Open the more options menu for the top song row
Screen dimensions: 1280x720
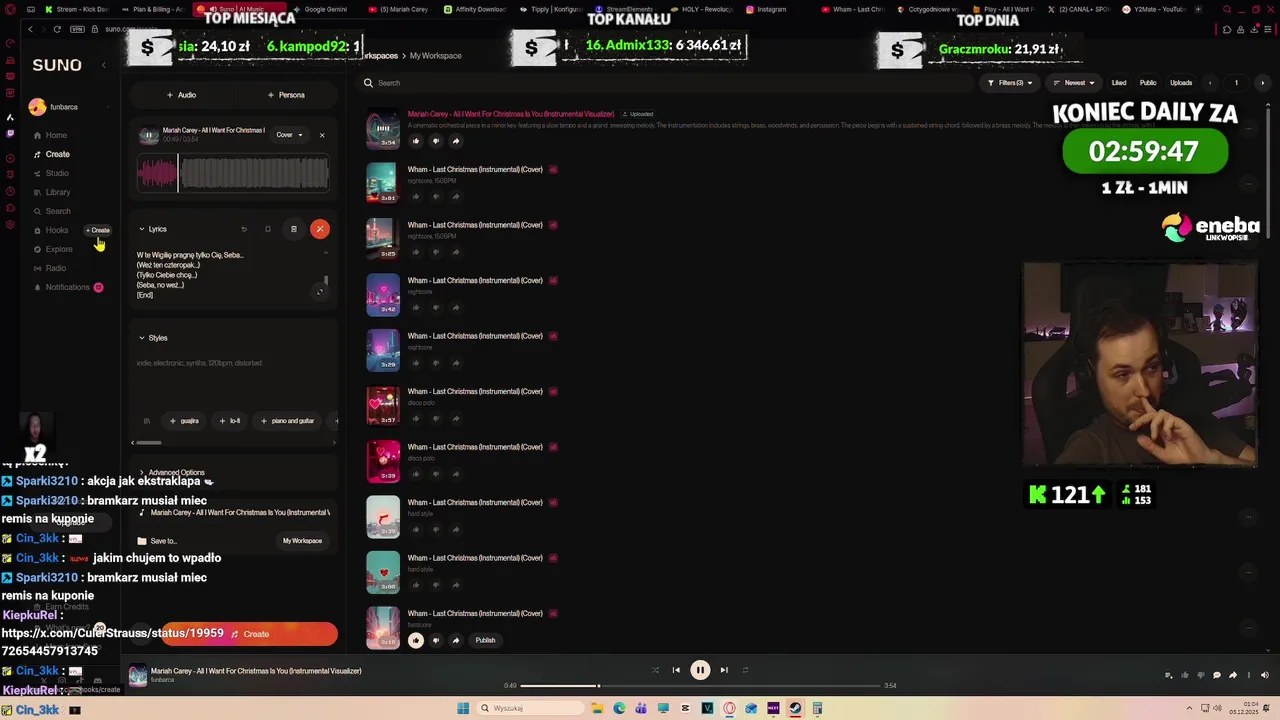1250,129
